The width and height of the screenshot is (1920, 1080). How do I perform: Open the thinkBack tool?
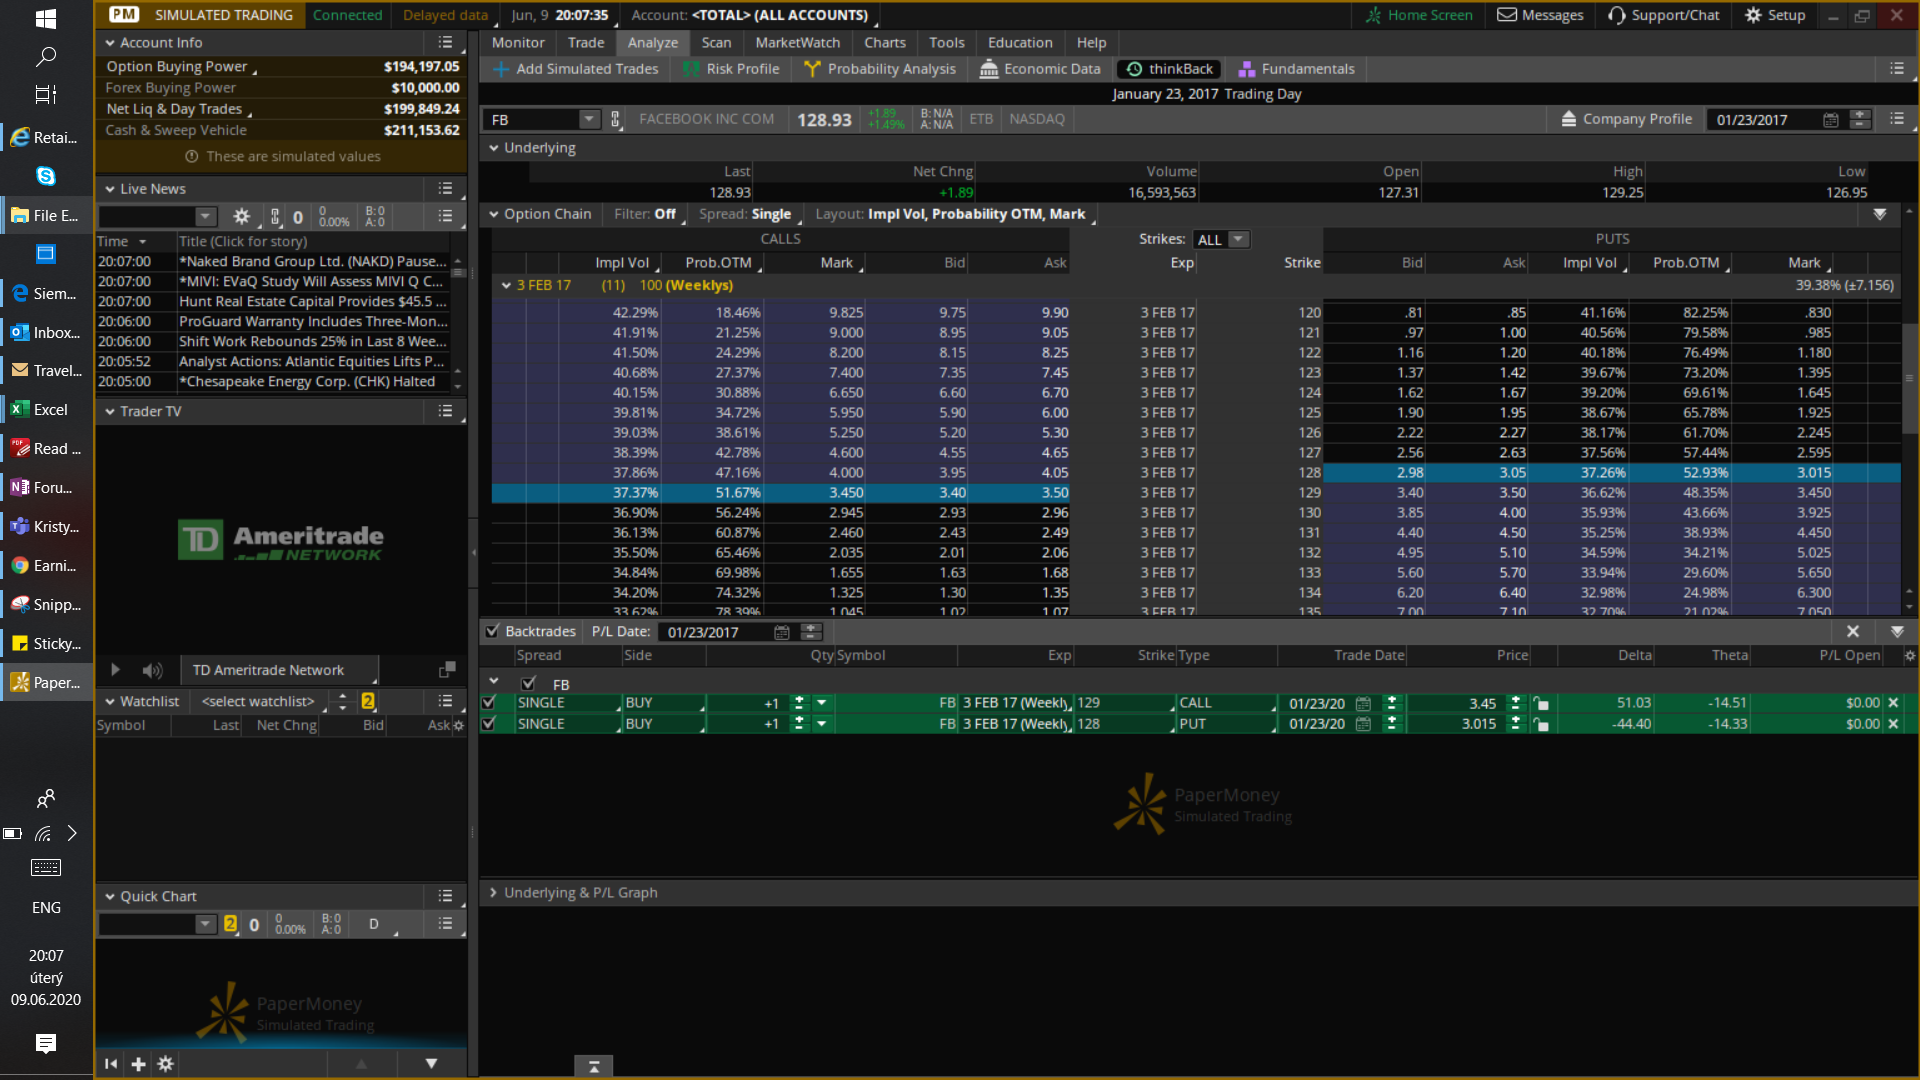coord(1170,69)
